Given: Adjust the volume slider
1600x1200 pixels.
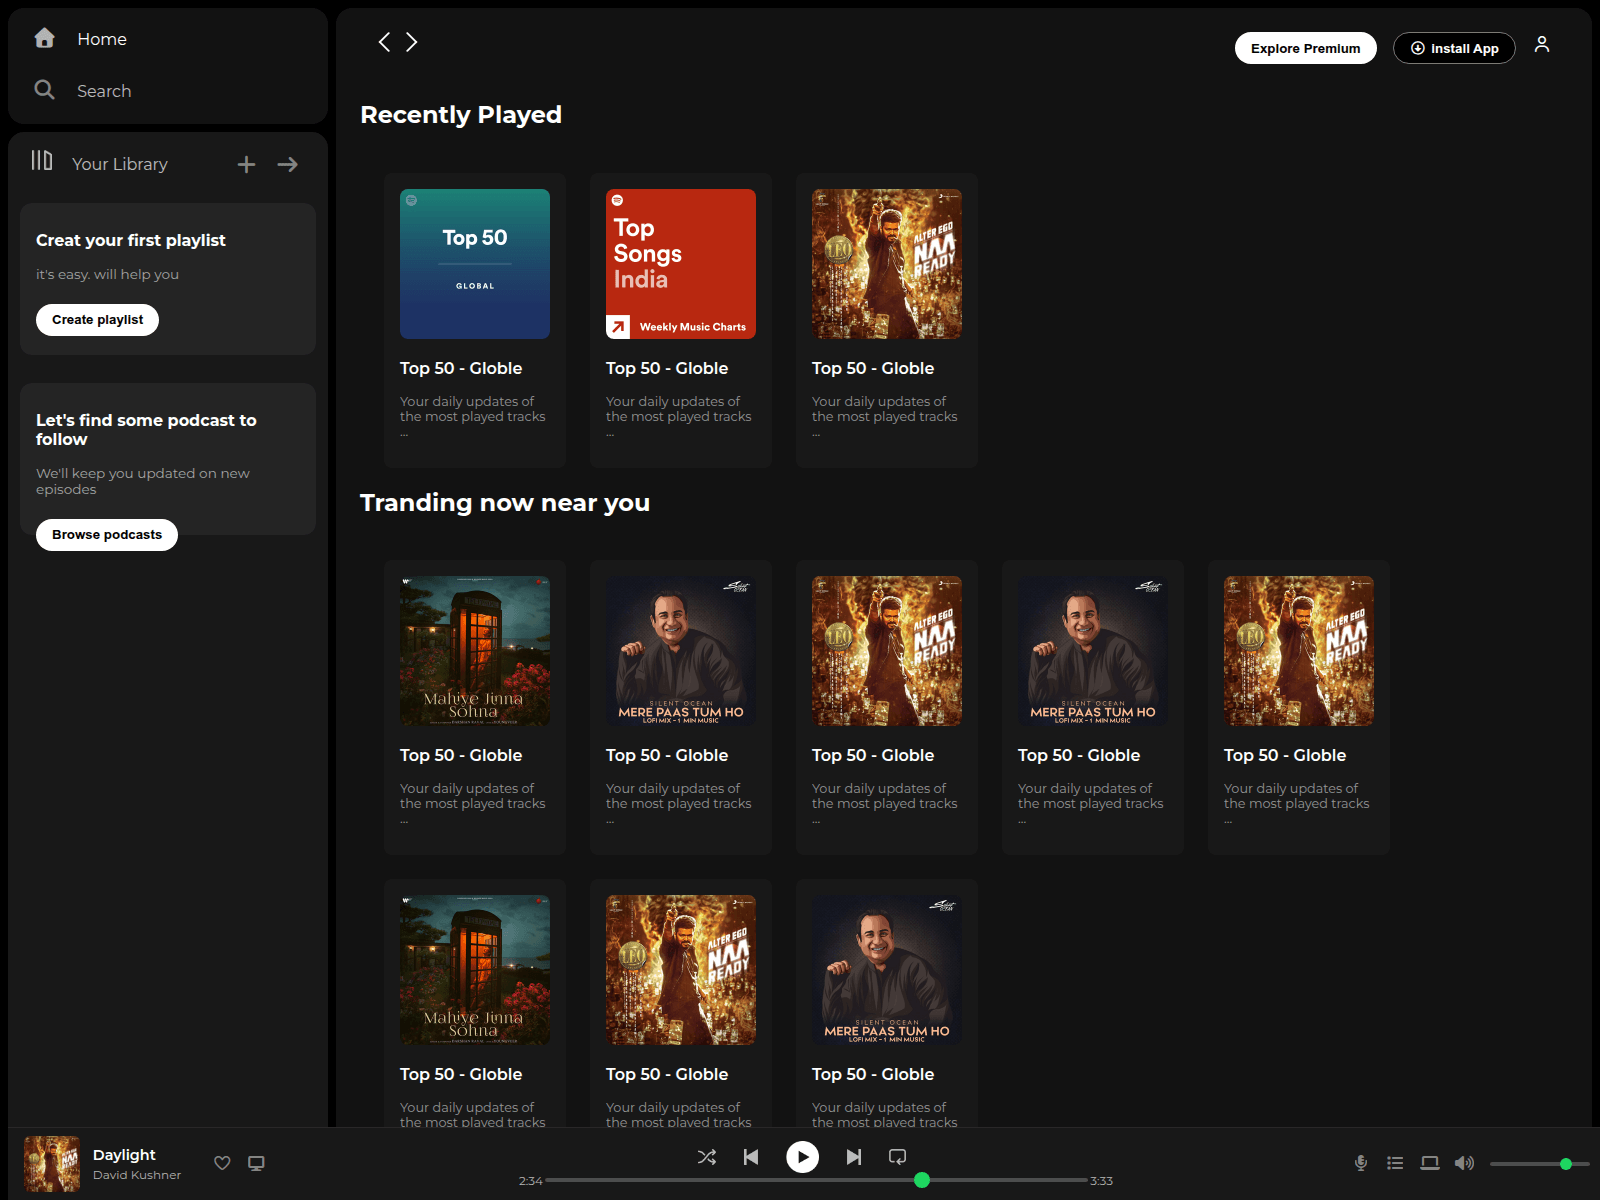Looking at the screenshot, I should click(1540, 1164).
